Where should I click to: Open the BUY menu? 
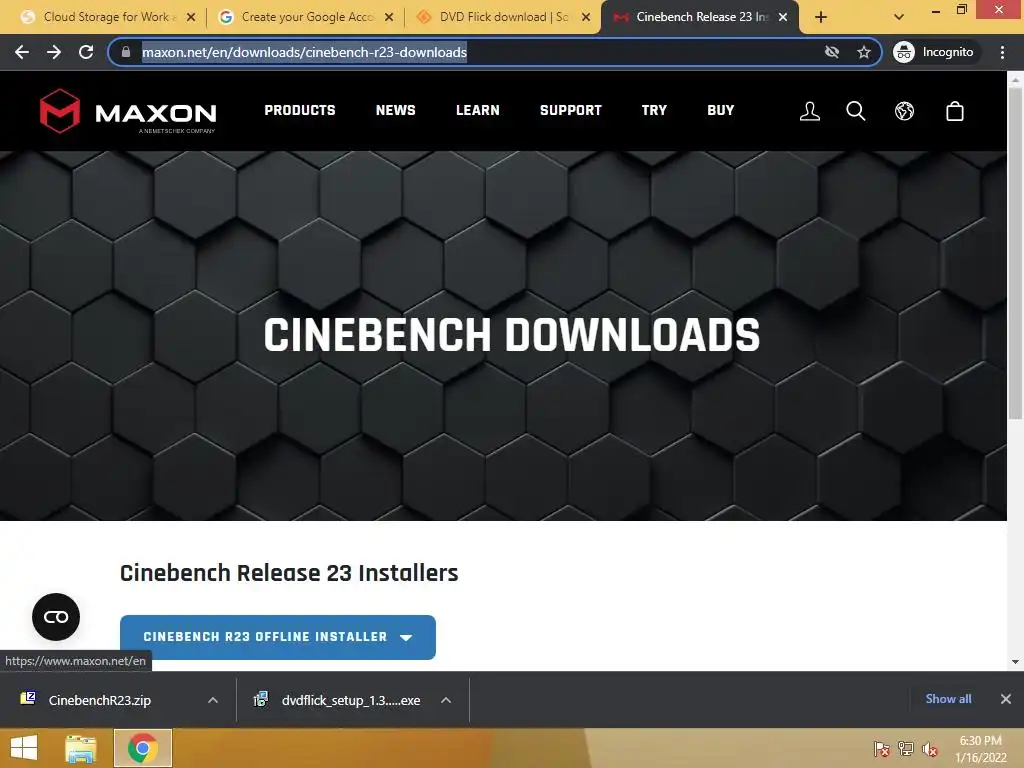[721, 110]
